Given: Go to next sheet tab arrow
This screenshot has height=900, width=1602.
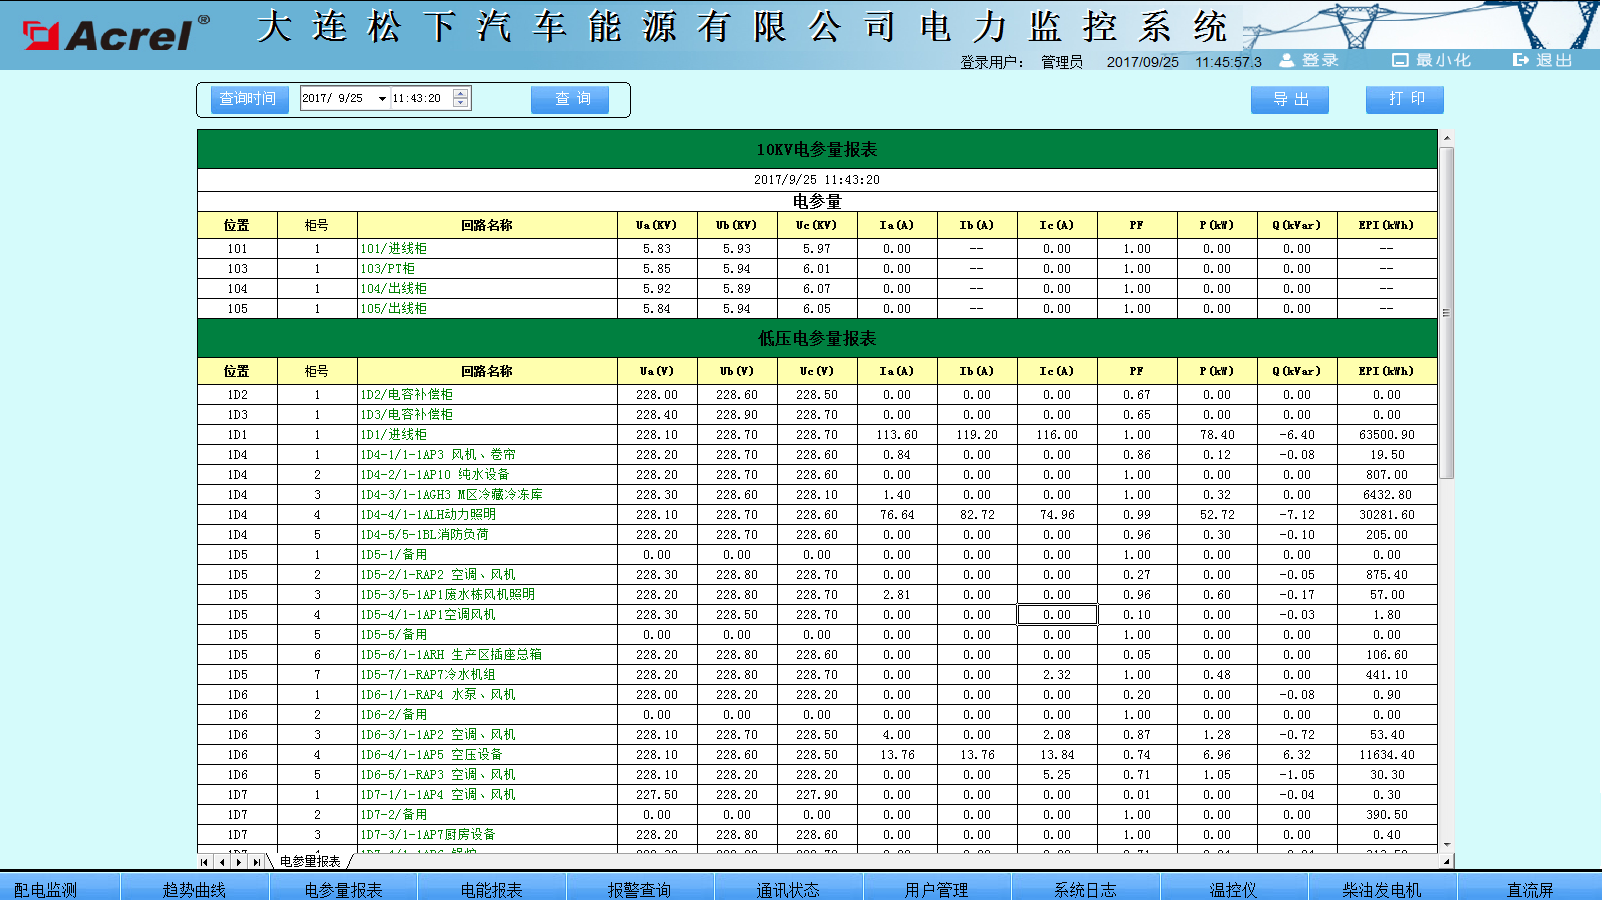Looking at the screenshot, I should [x=239, y=861].
